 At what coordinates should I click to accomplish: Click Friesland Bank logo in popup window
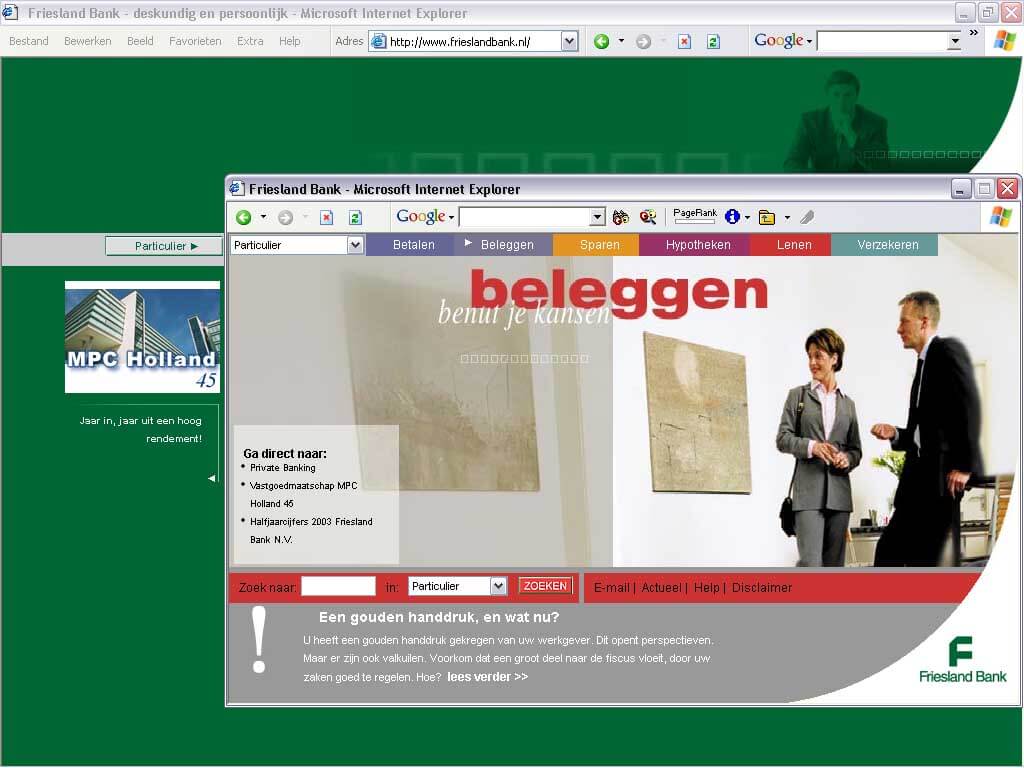963,660
